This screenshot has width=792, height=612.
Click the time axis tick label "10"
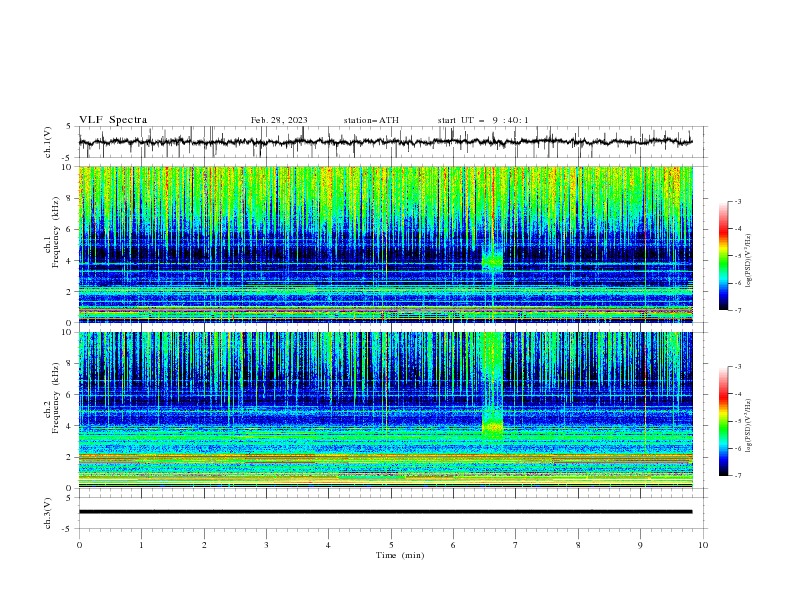703,545
